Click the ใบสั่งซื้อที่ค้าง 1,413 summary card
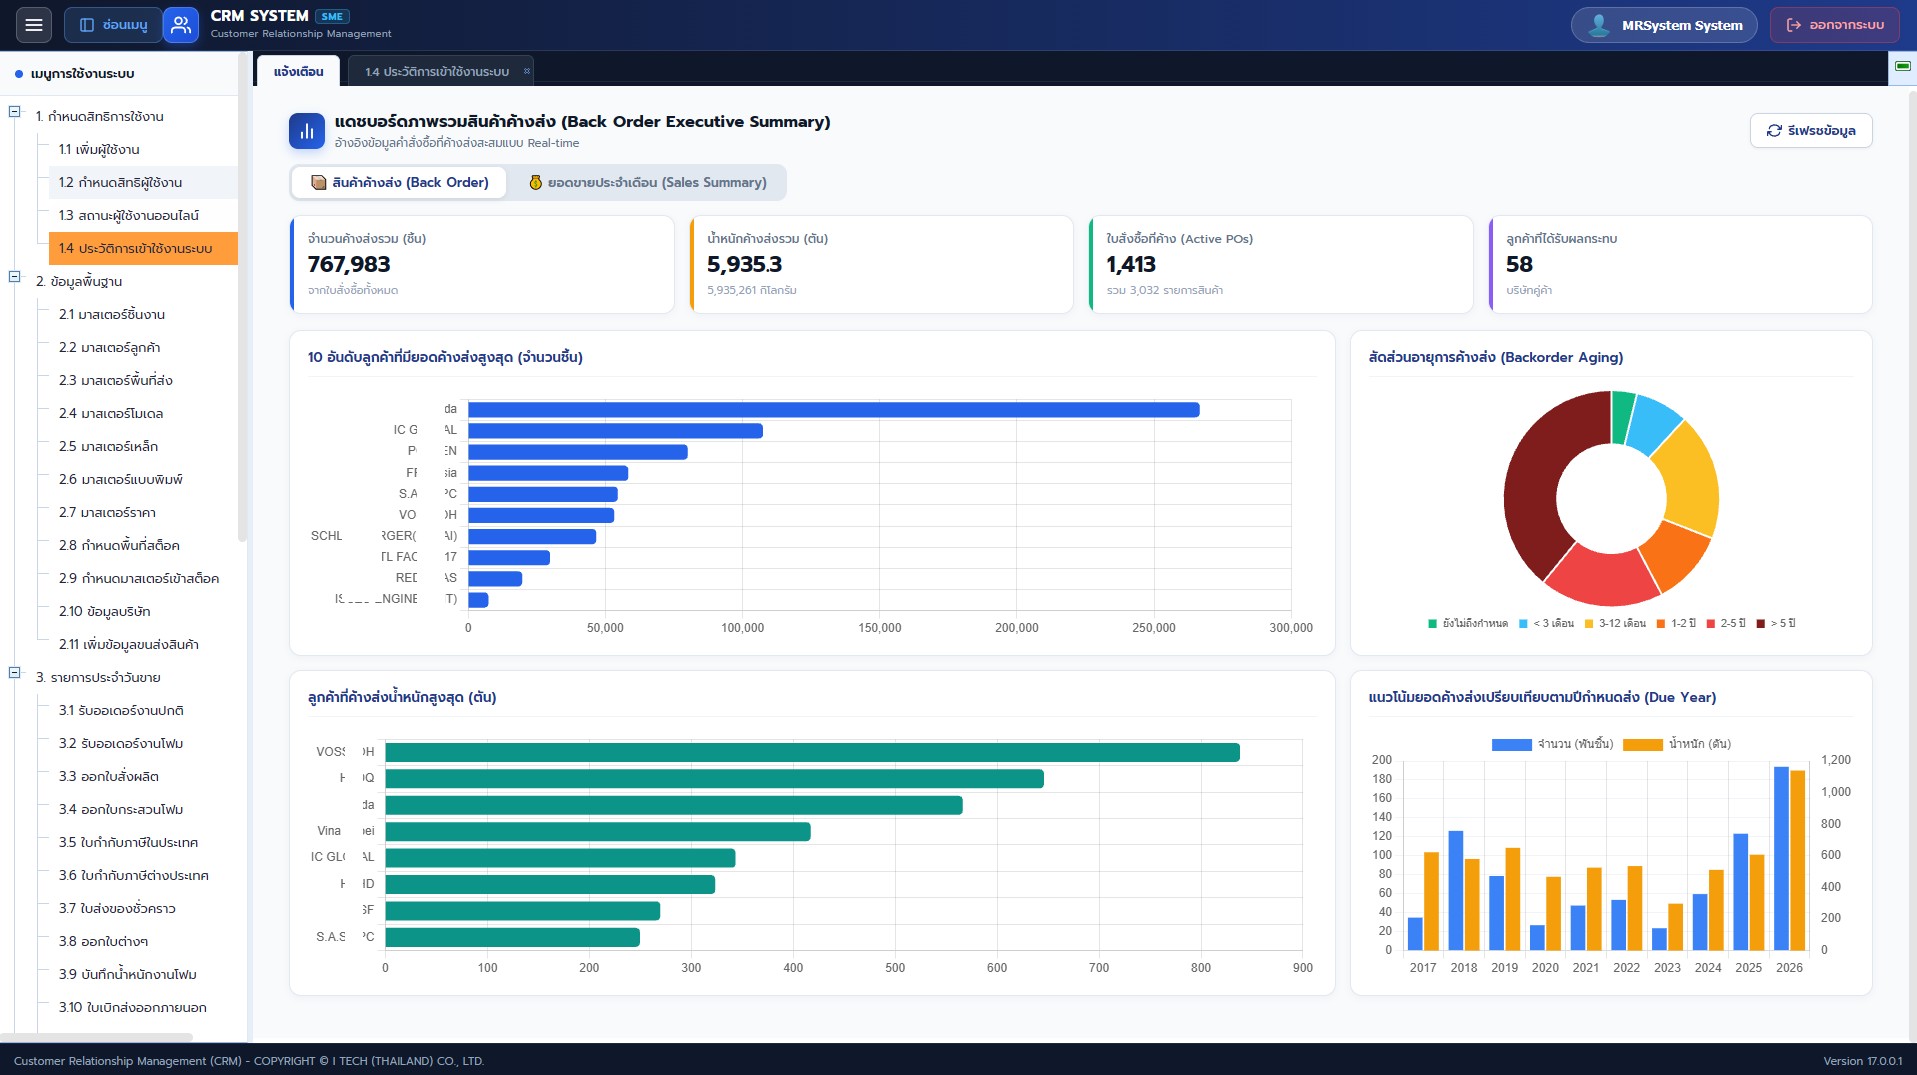The height and width of the screenshot is (1075, 1917). click(1281, 265)
